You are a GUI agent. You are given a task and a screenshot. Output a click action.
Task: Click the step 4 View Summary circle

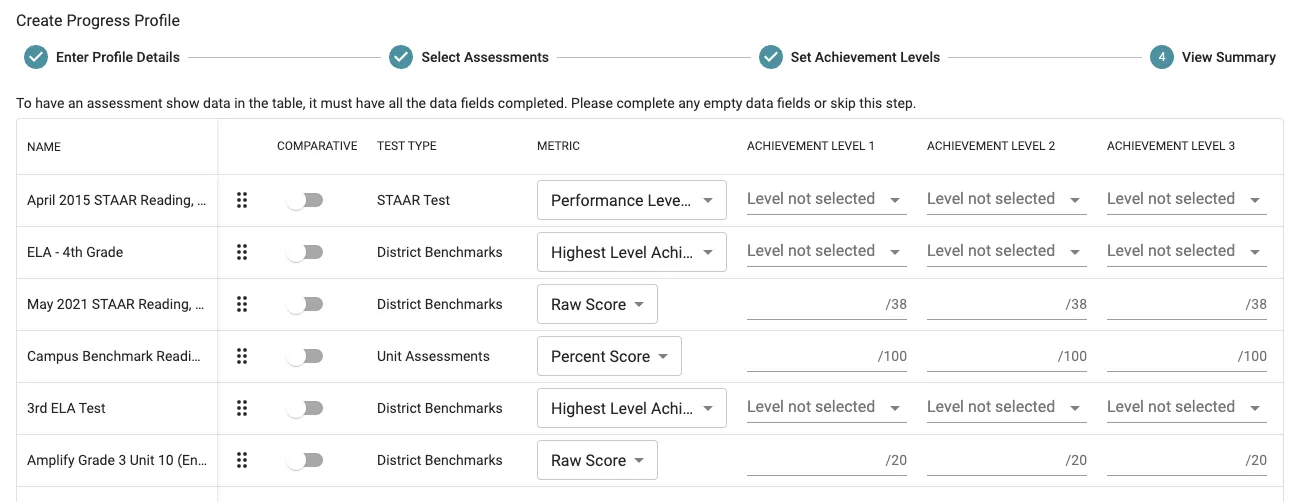point(1162,57)
